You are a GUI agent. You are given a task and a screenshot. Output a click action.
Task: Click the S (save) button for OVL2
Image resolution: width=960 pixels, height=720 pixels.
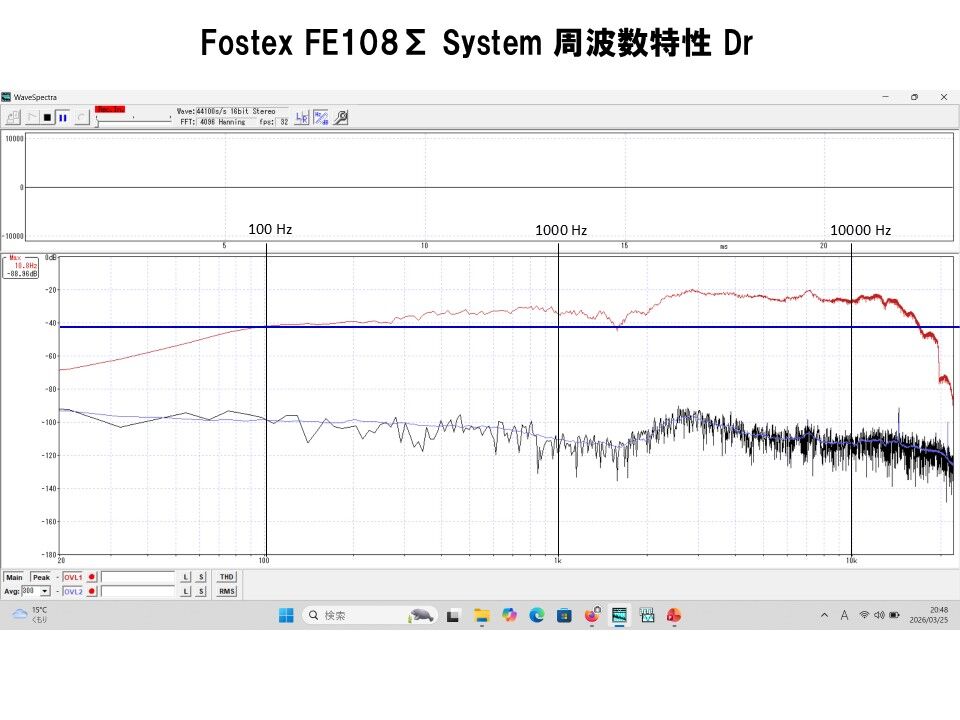201,591
